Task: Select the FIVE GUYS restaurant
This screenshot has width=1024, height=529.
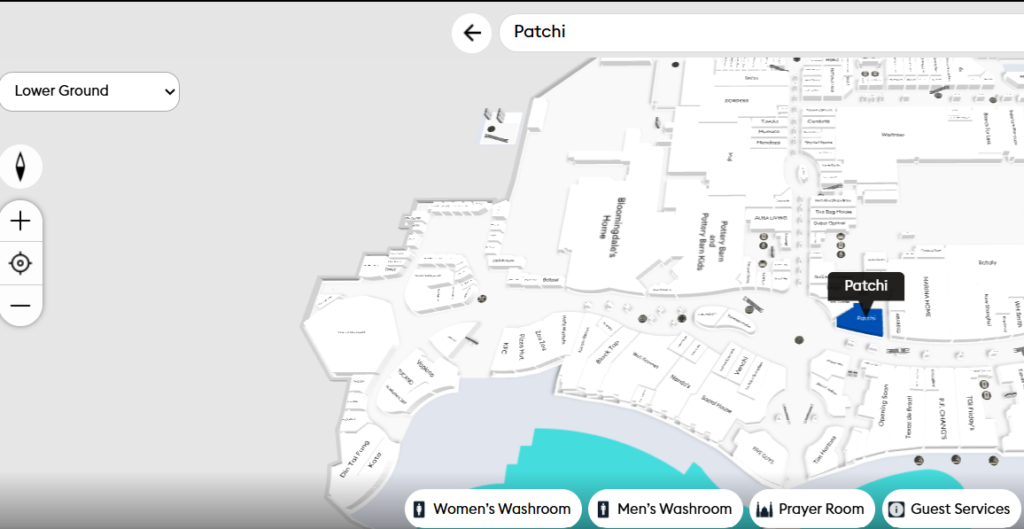Action: pos(763,455)
